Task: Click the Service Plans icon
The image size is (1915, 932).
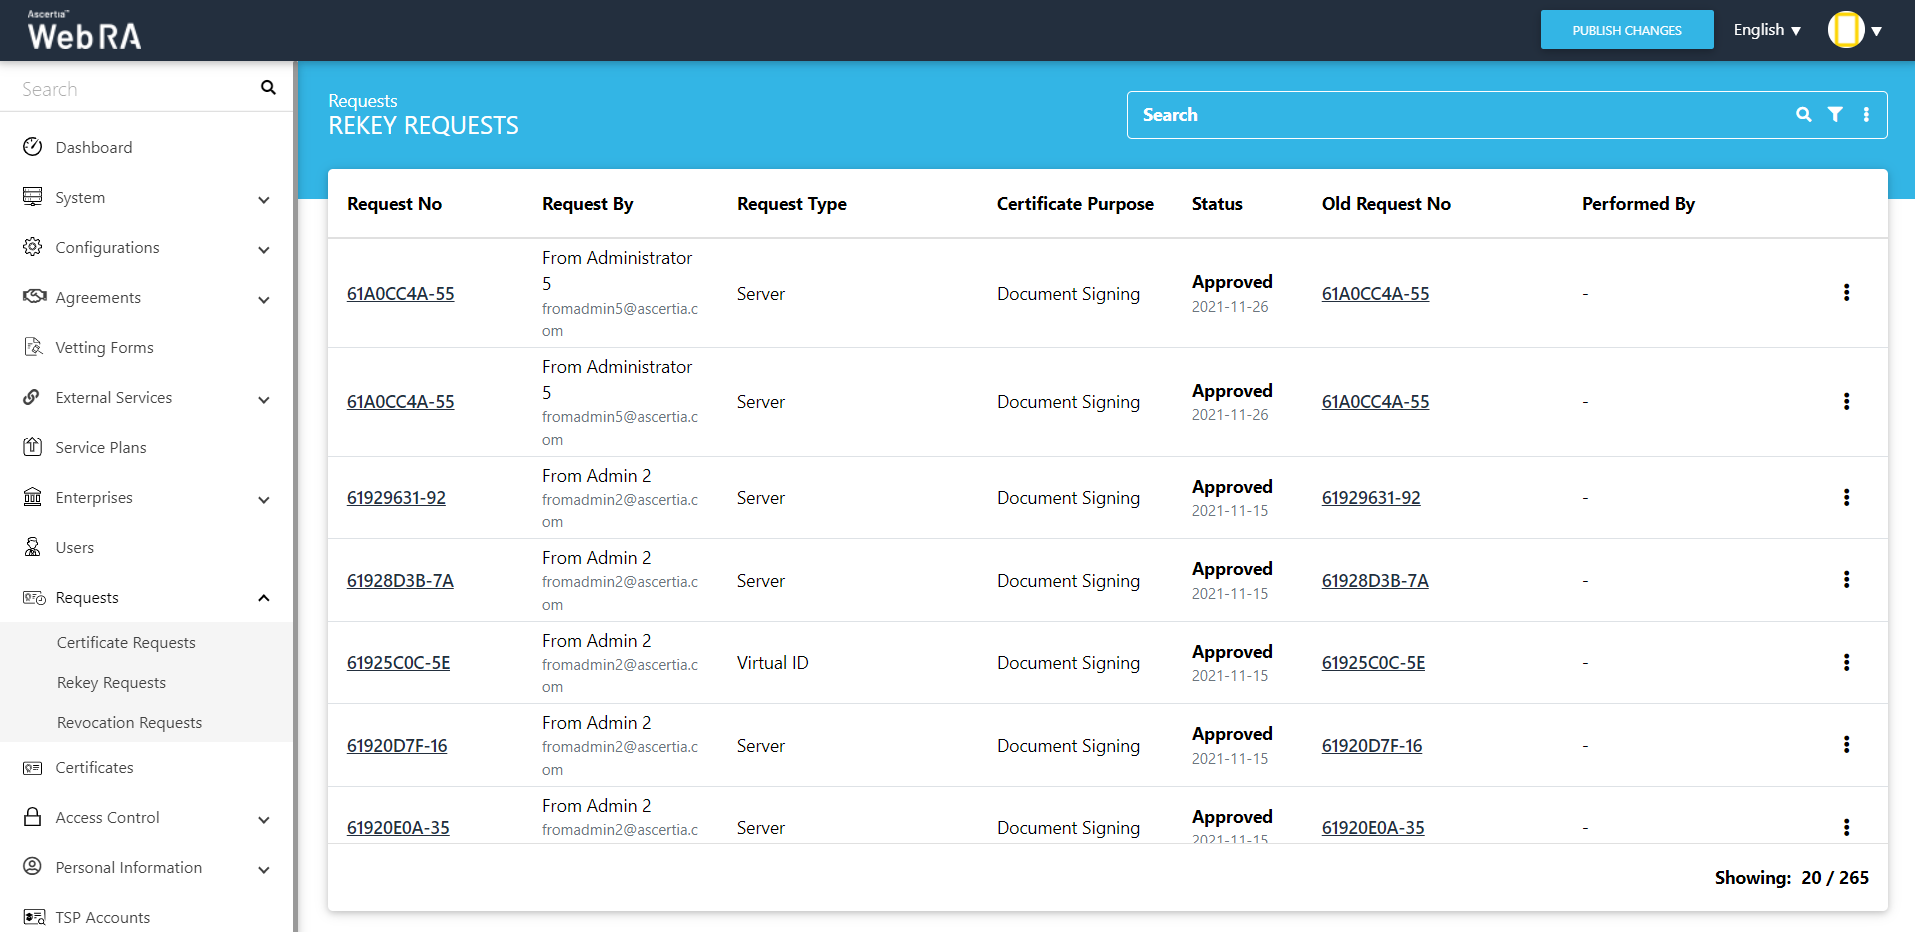Action: tap(33, 447)
